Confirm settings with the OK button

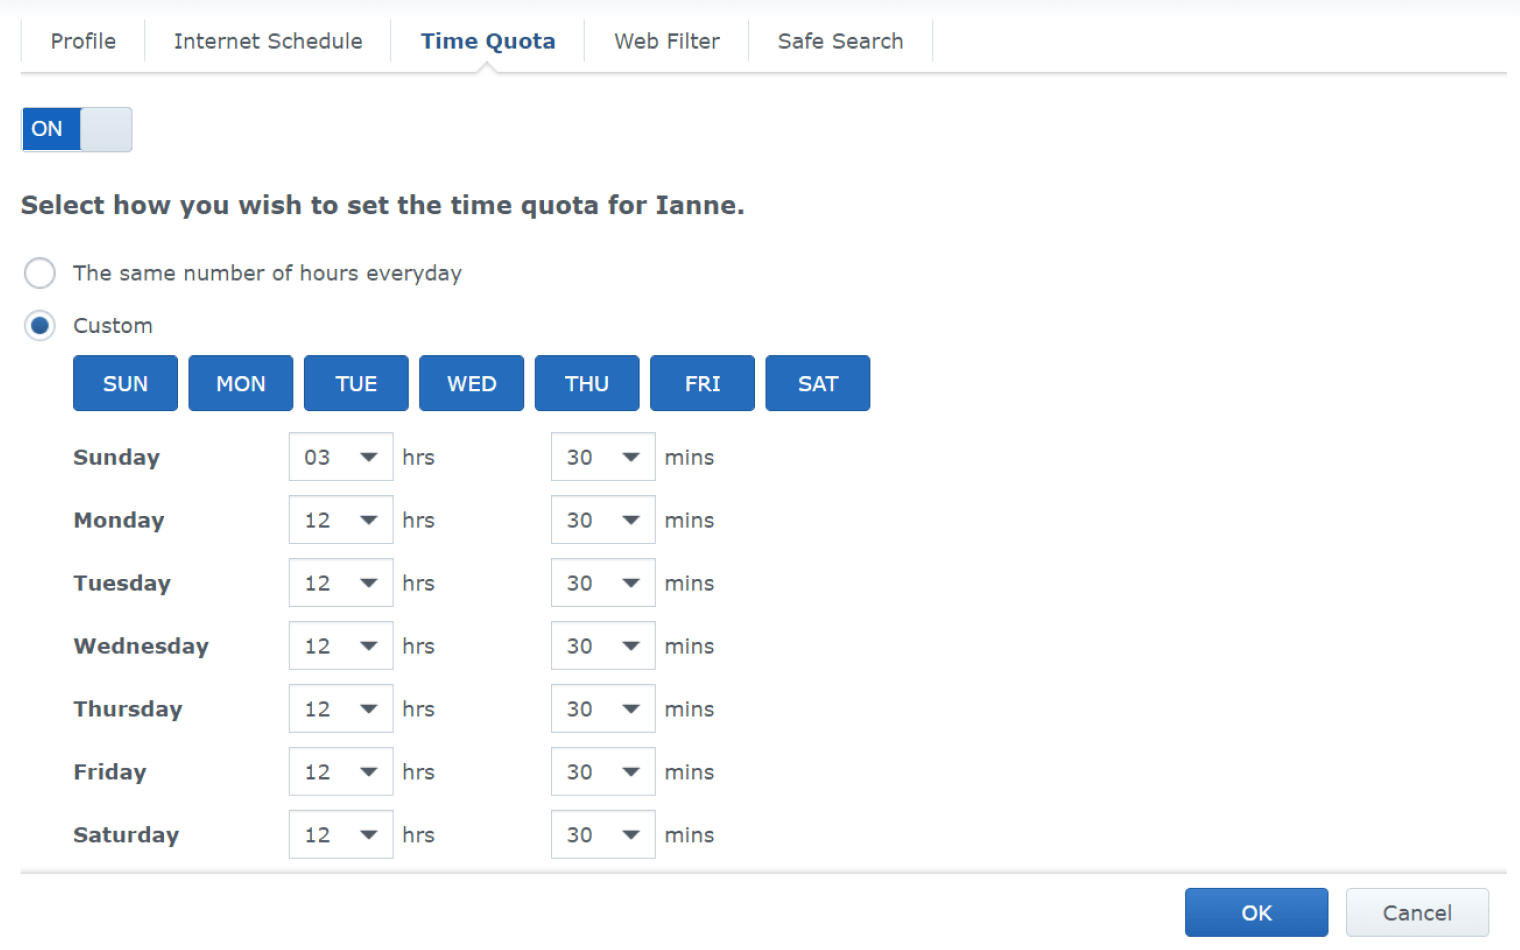(1256, 913)
